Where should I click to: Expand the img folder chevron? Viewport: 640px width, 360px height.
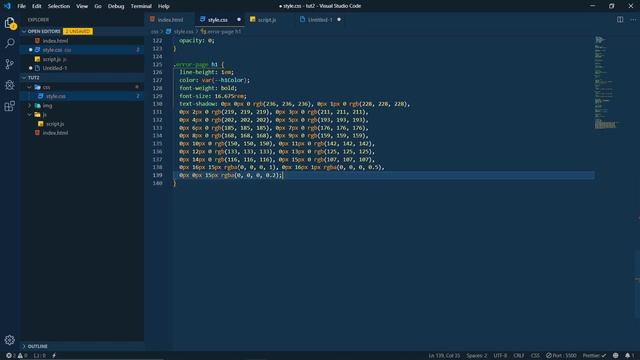29,106
